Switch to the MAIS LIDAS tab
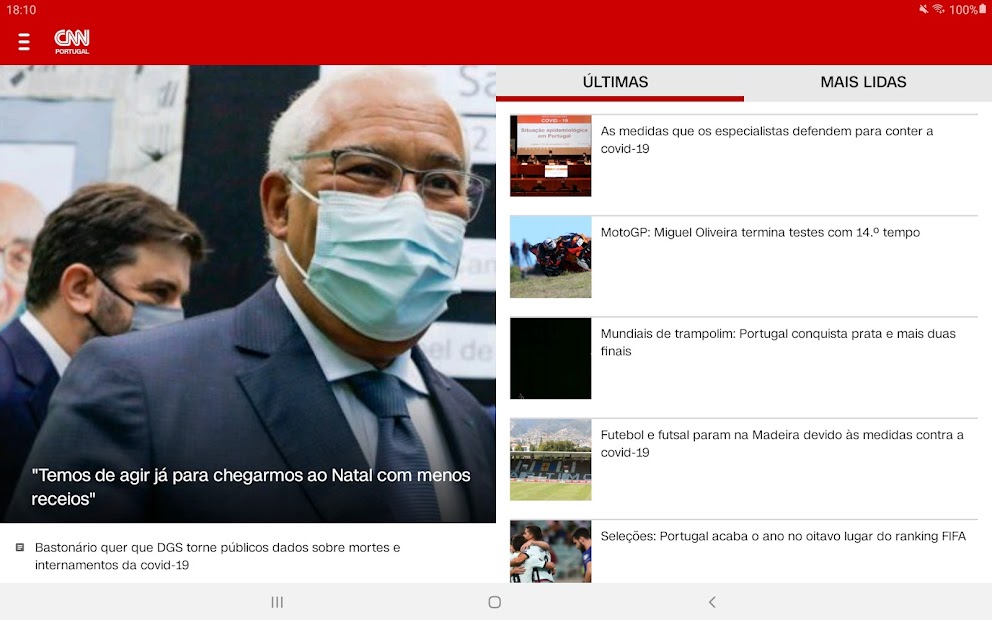The height and width of the screenshot is (620, 992). [x=864, y=82]
